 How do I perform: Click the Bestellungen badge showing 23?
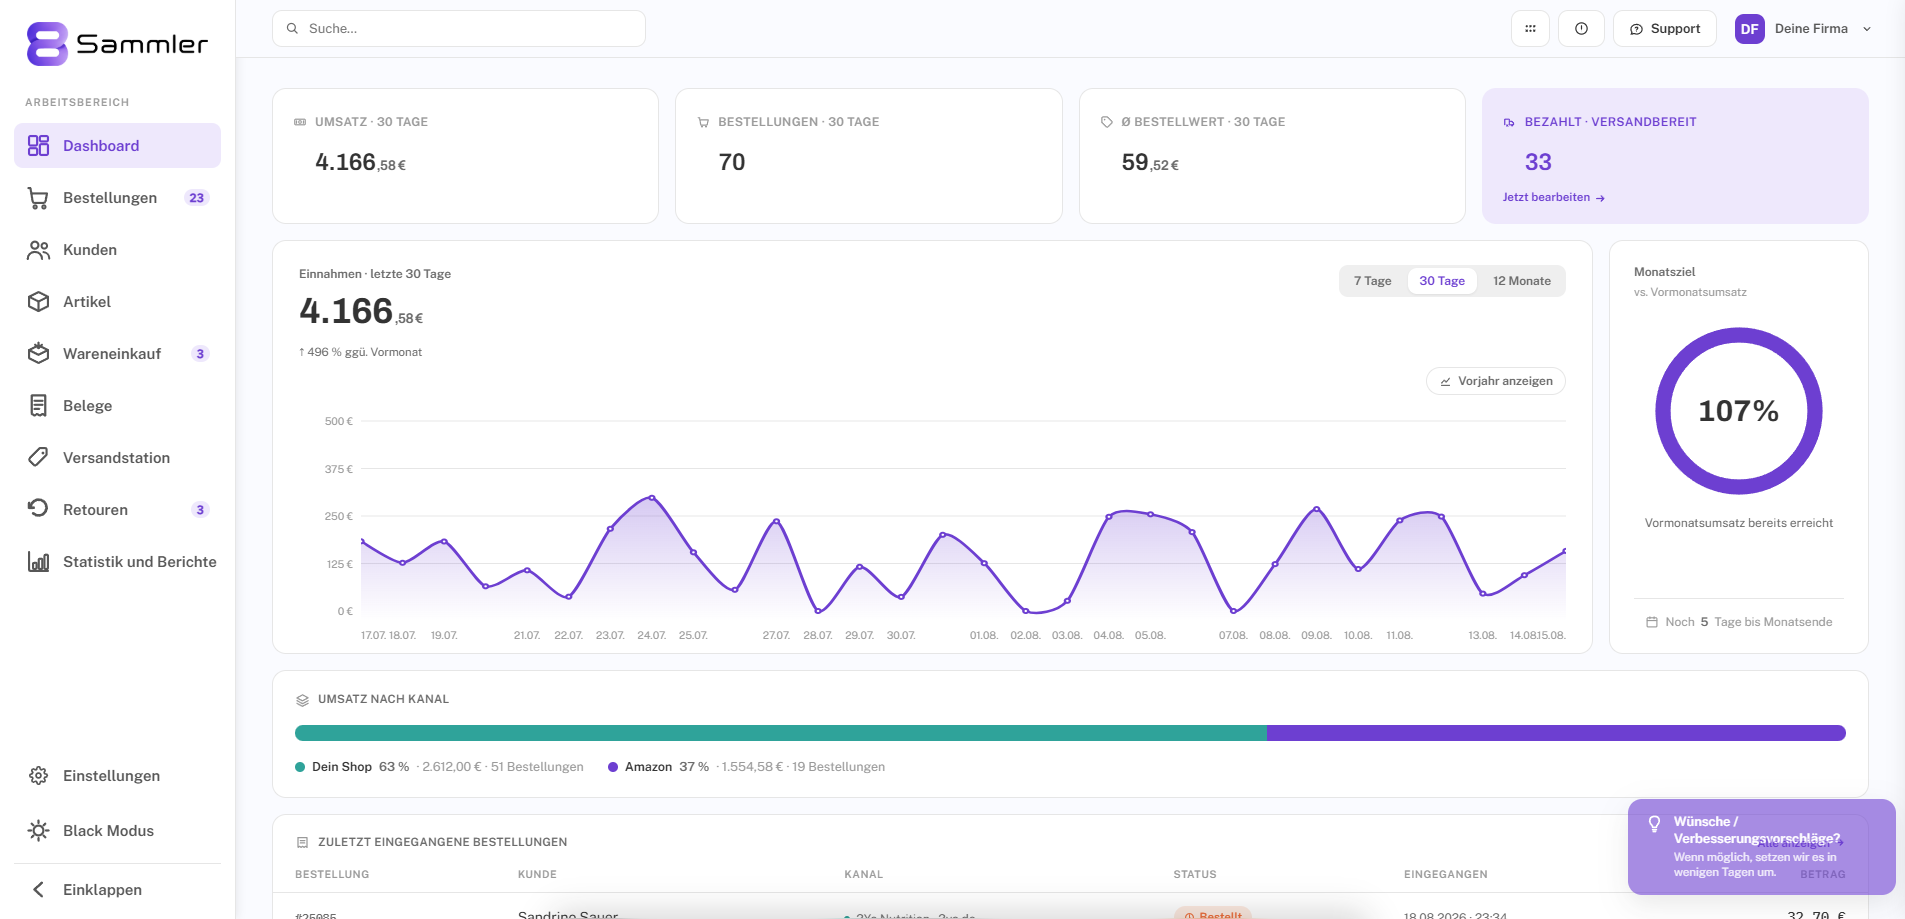(197, 198)
